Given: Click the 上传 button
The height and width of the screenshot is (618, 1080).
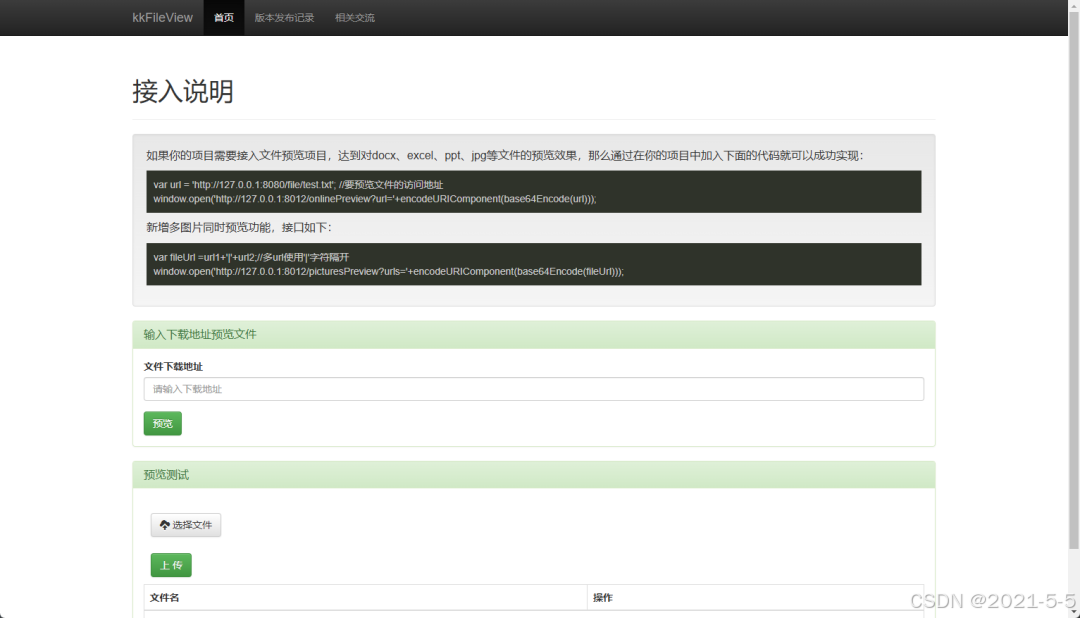Looking at the screenshot, I should click(170, 565).
